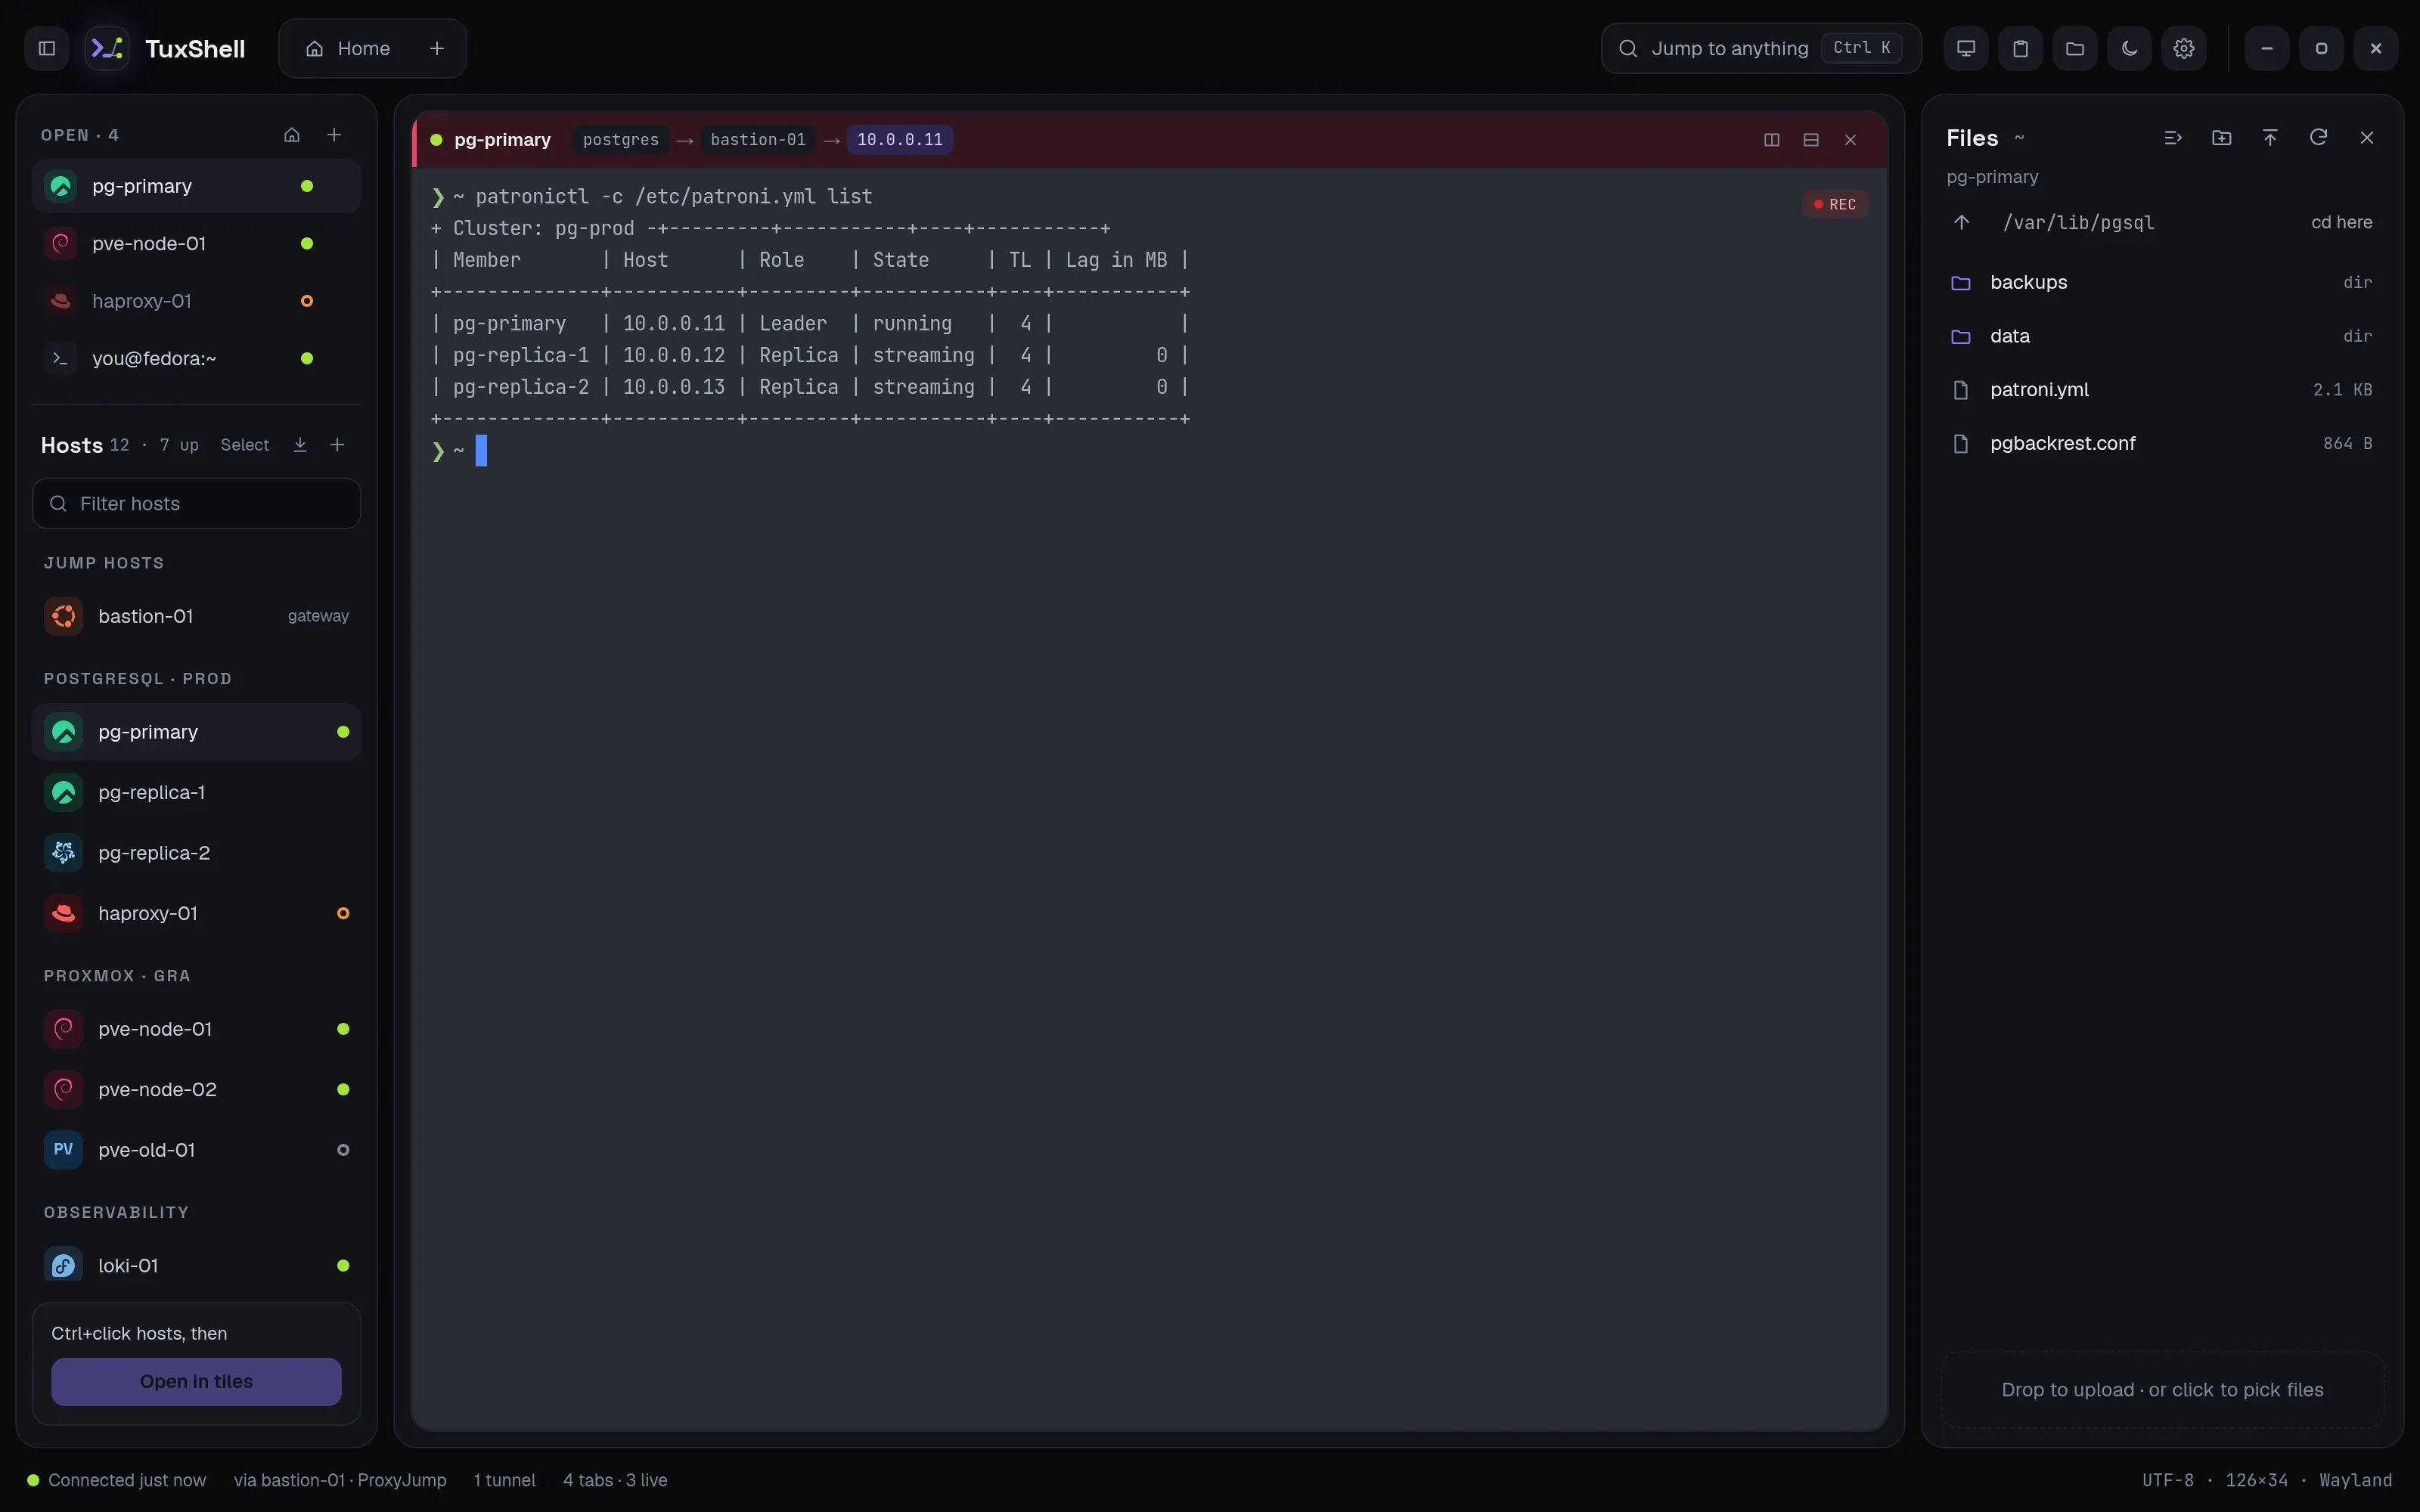Image resolution: width=2420 pixels, height=1512 pixels.
Task: Click Select next to Hosts count
Action: pos(245,445)
